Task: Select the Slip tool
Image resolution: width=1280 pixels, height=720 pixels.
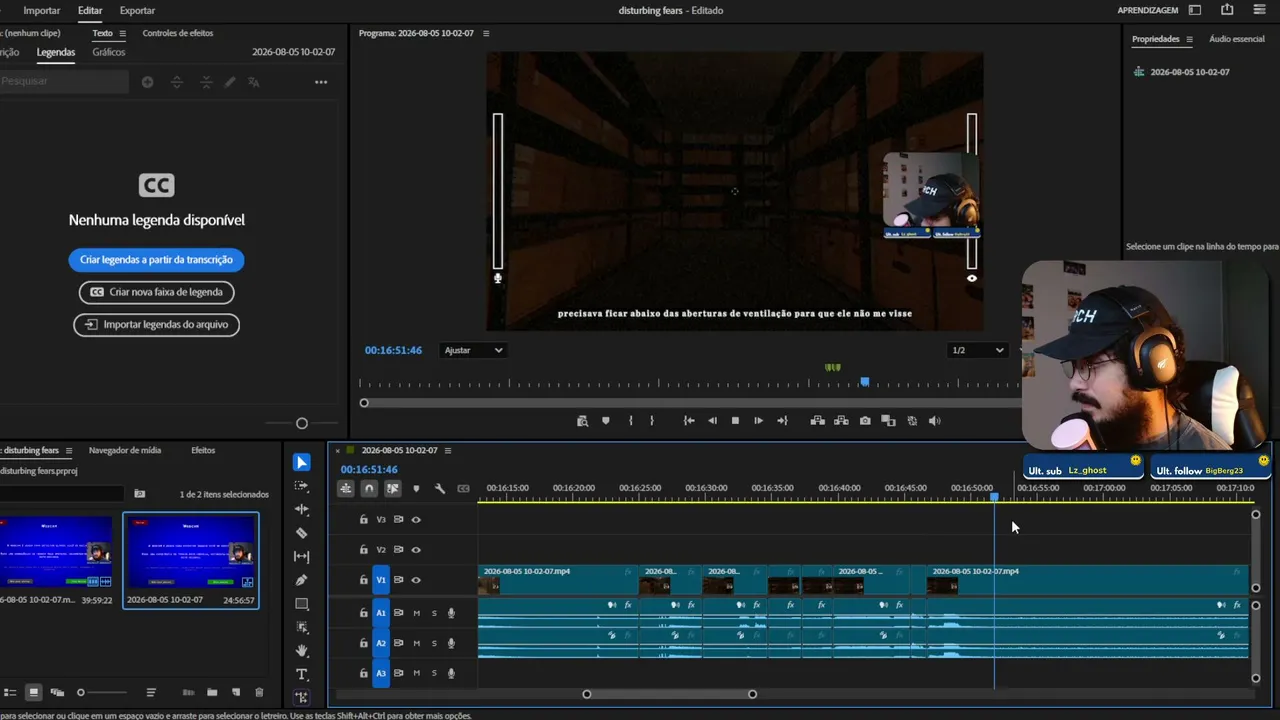Action: tap(302, 556)
